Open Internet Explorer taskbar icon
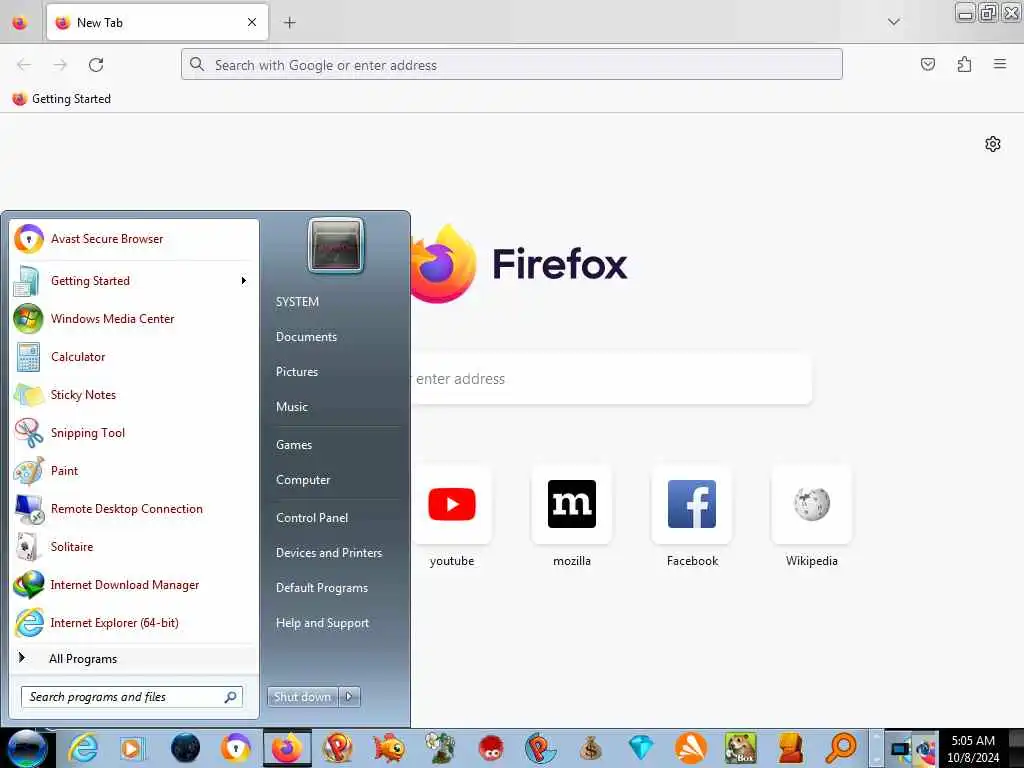 point(84,748)
